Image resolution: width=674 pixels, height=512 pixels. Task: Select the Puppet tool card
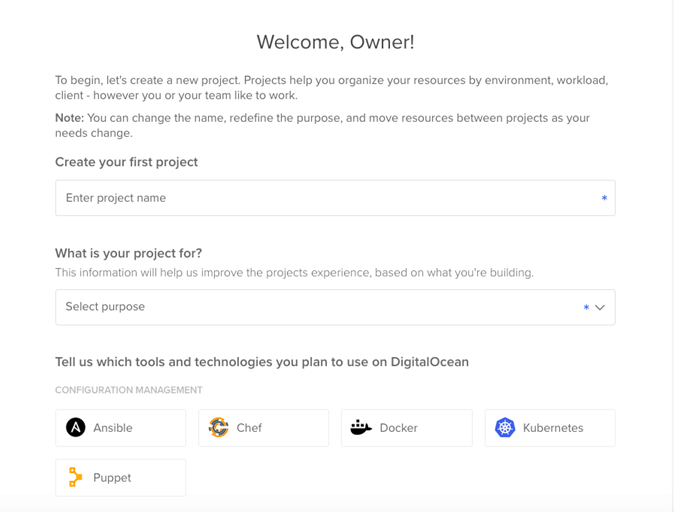(121, 478)
